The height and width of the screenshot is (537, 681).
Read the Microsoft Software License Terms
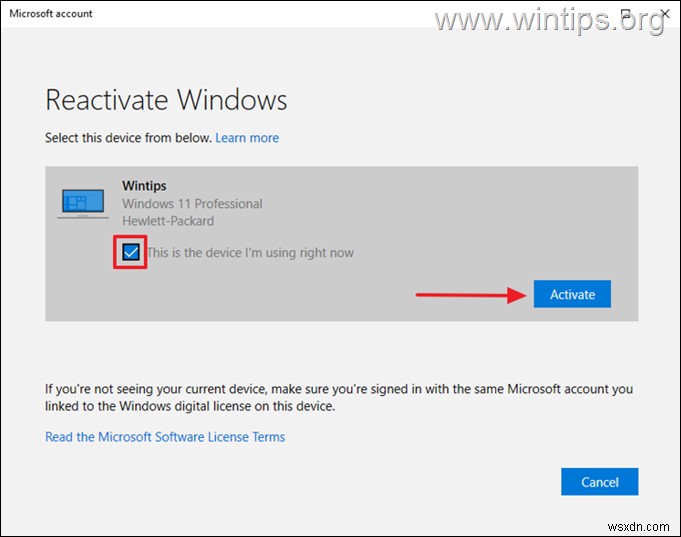[x=165, y=437]
